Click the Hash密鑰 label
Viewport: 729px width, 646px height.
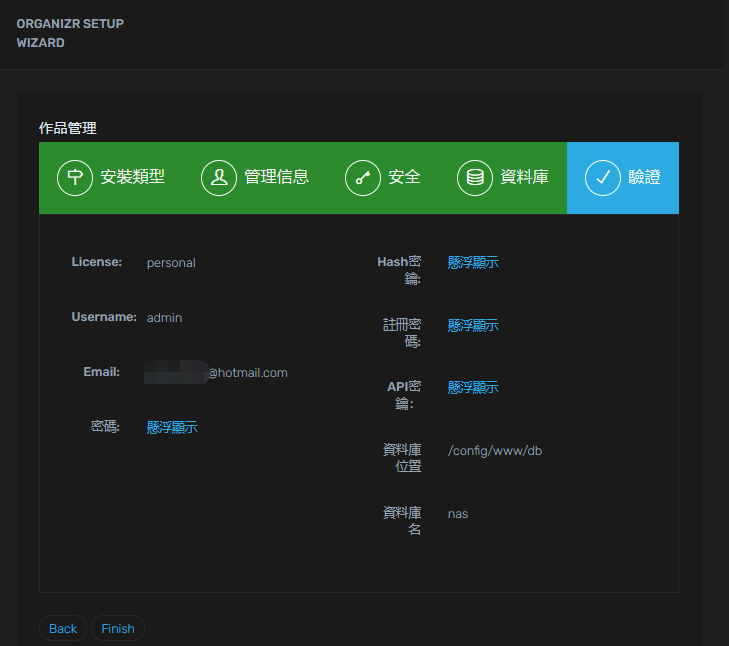pyautogui.click(x=399, y=270)
